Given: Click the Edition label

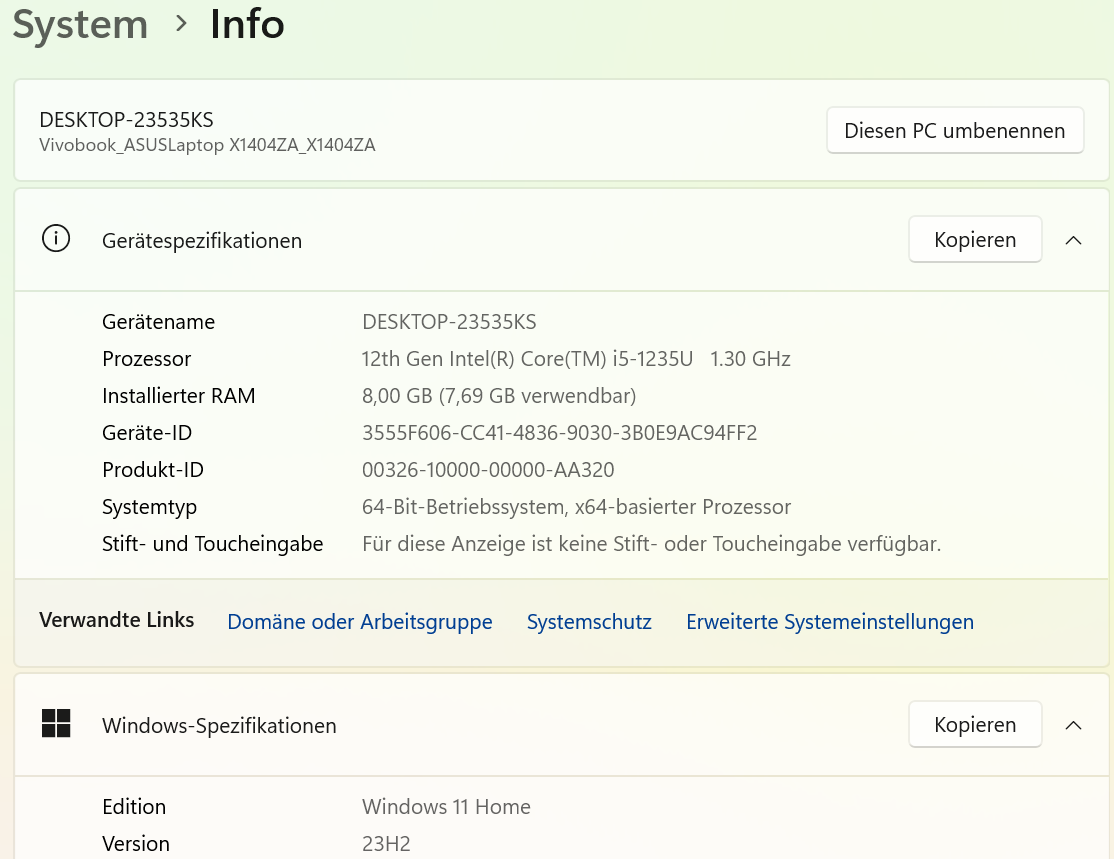Looking at the screenshot, I should point(134,806).
